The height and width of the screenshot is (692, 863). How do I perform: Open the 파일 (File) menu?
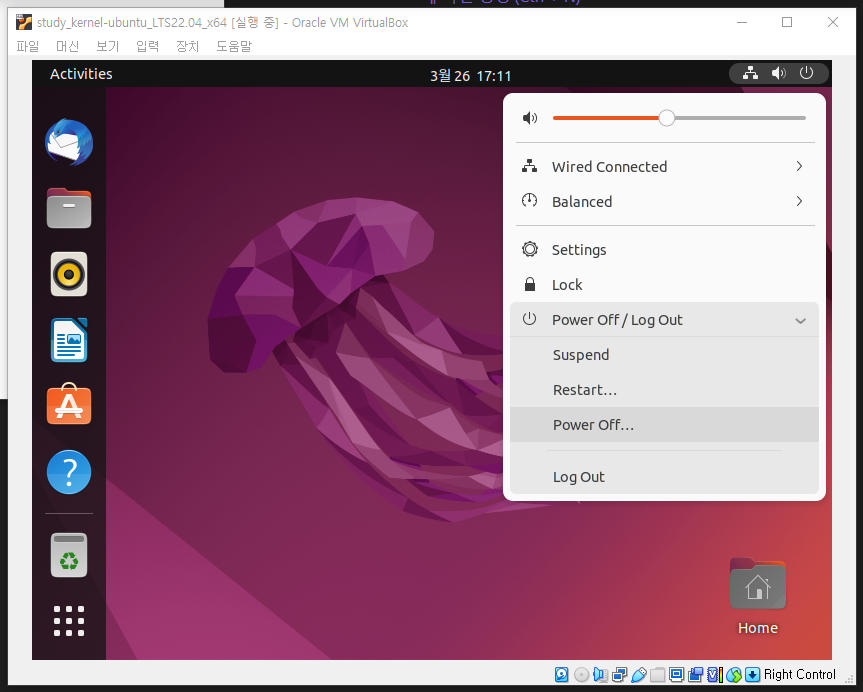click(27, 46)
